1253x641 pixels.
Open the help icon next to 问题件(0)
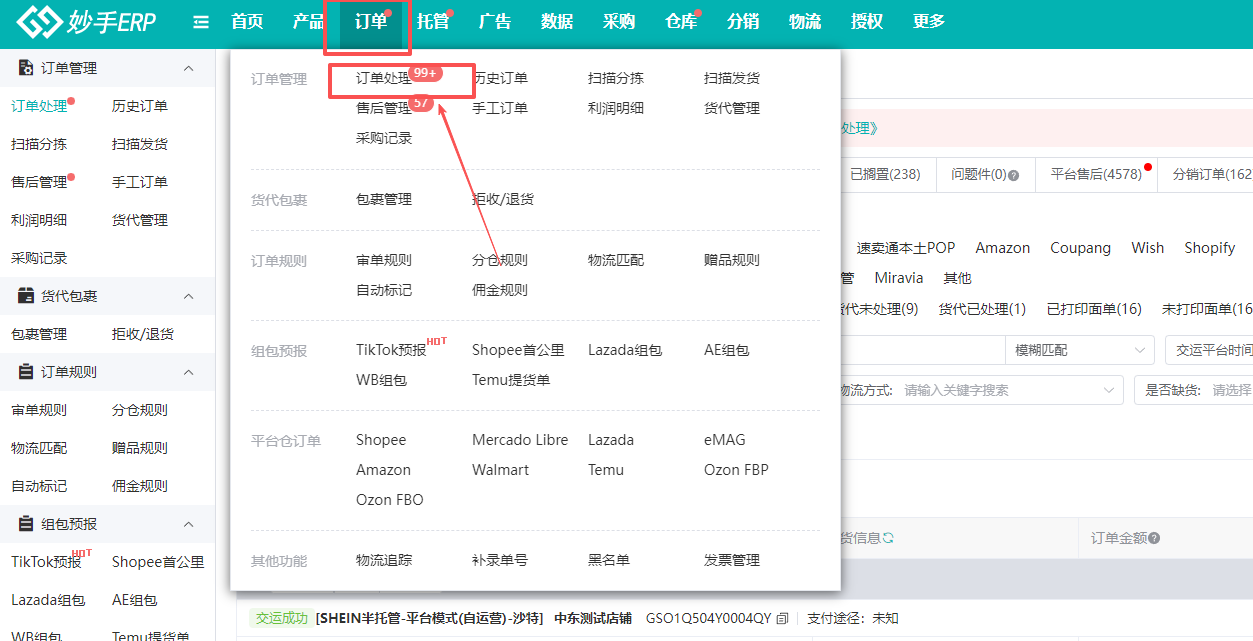click(x=1014, y=174)
